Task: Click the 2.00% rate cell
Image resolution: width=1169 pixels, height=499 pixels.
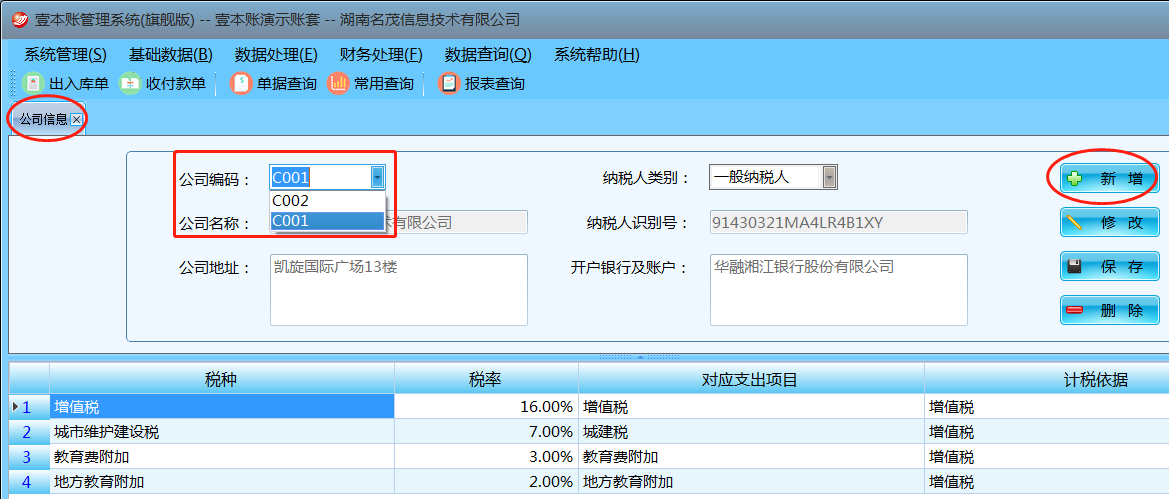Action: click(x=486, y=482)
